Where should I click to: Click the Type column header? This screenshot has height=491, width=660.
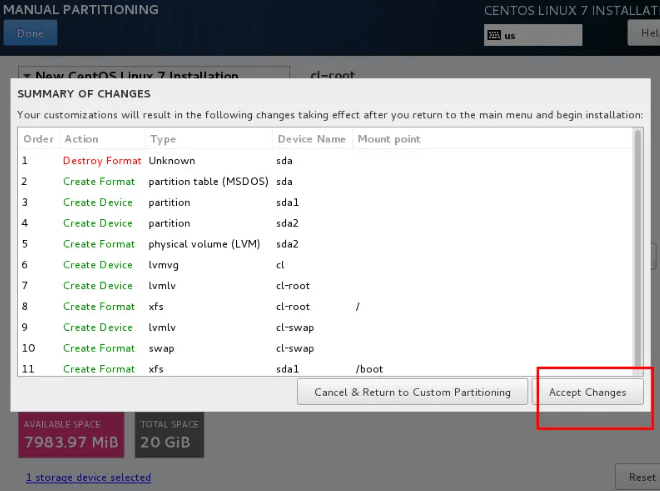(209, 139)
